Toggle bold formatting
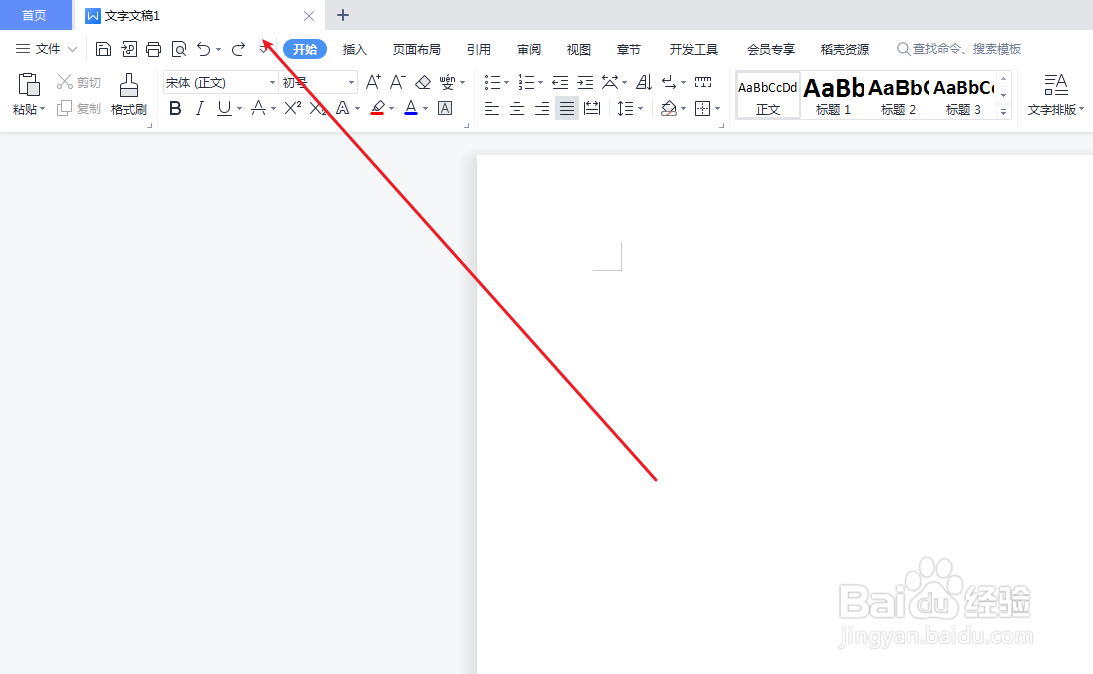The height and width of the screenshot is (674, 1093). pos(175,107)
